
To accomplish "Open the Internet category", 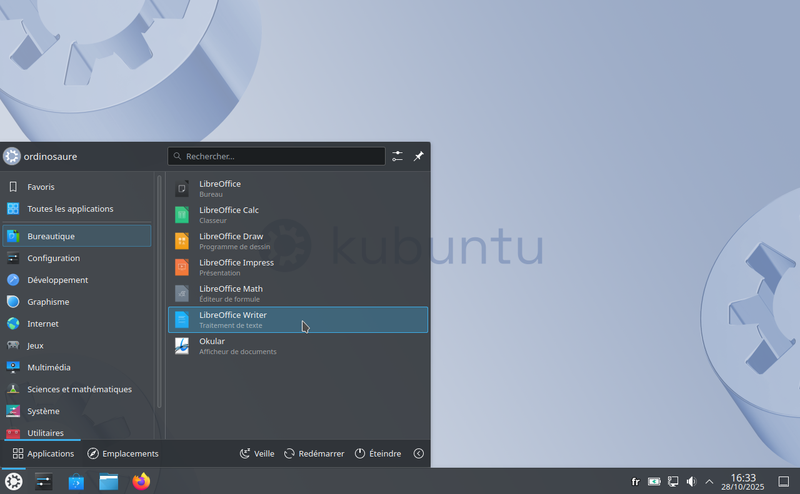I will [x=77, y=324].
